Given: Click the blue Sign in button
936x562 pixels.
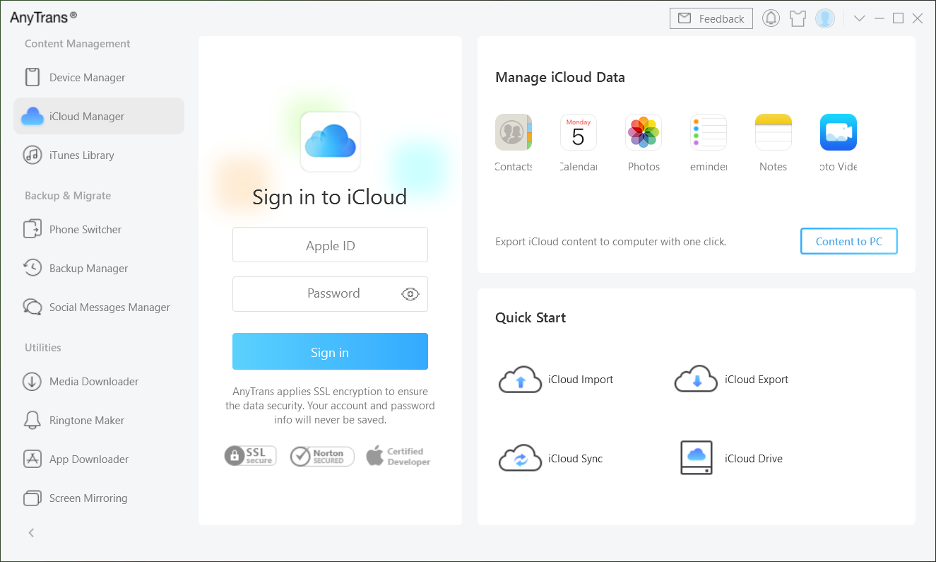Looking at the screenshot, I should [x=330, y=352].
